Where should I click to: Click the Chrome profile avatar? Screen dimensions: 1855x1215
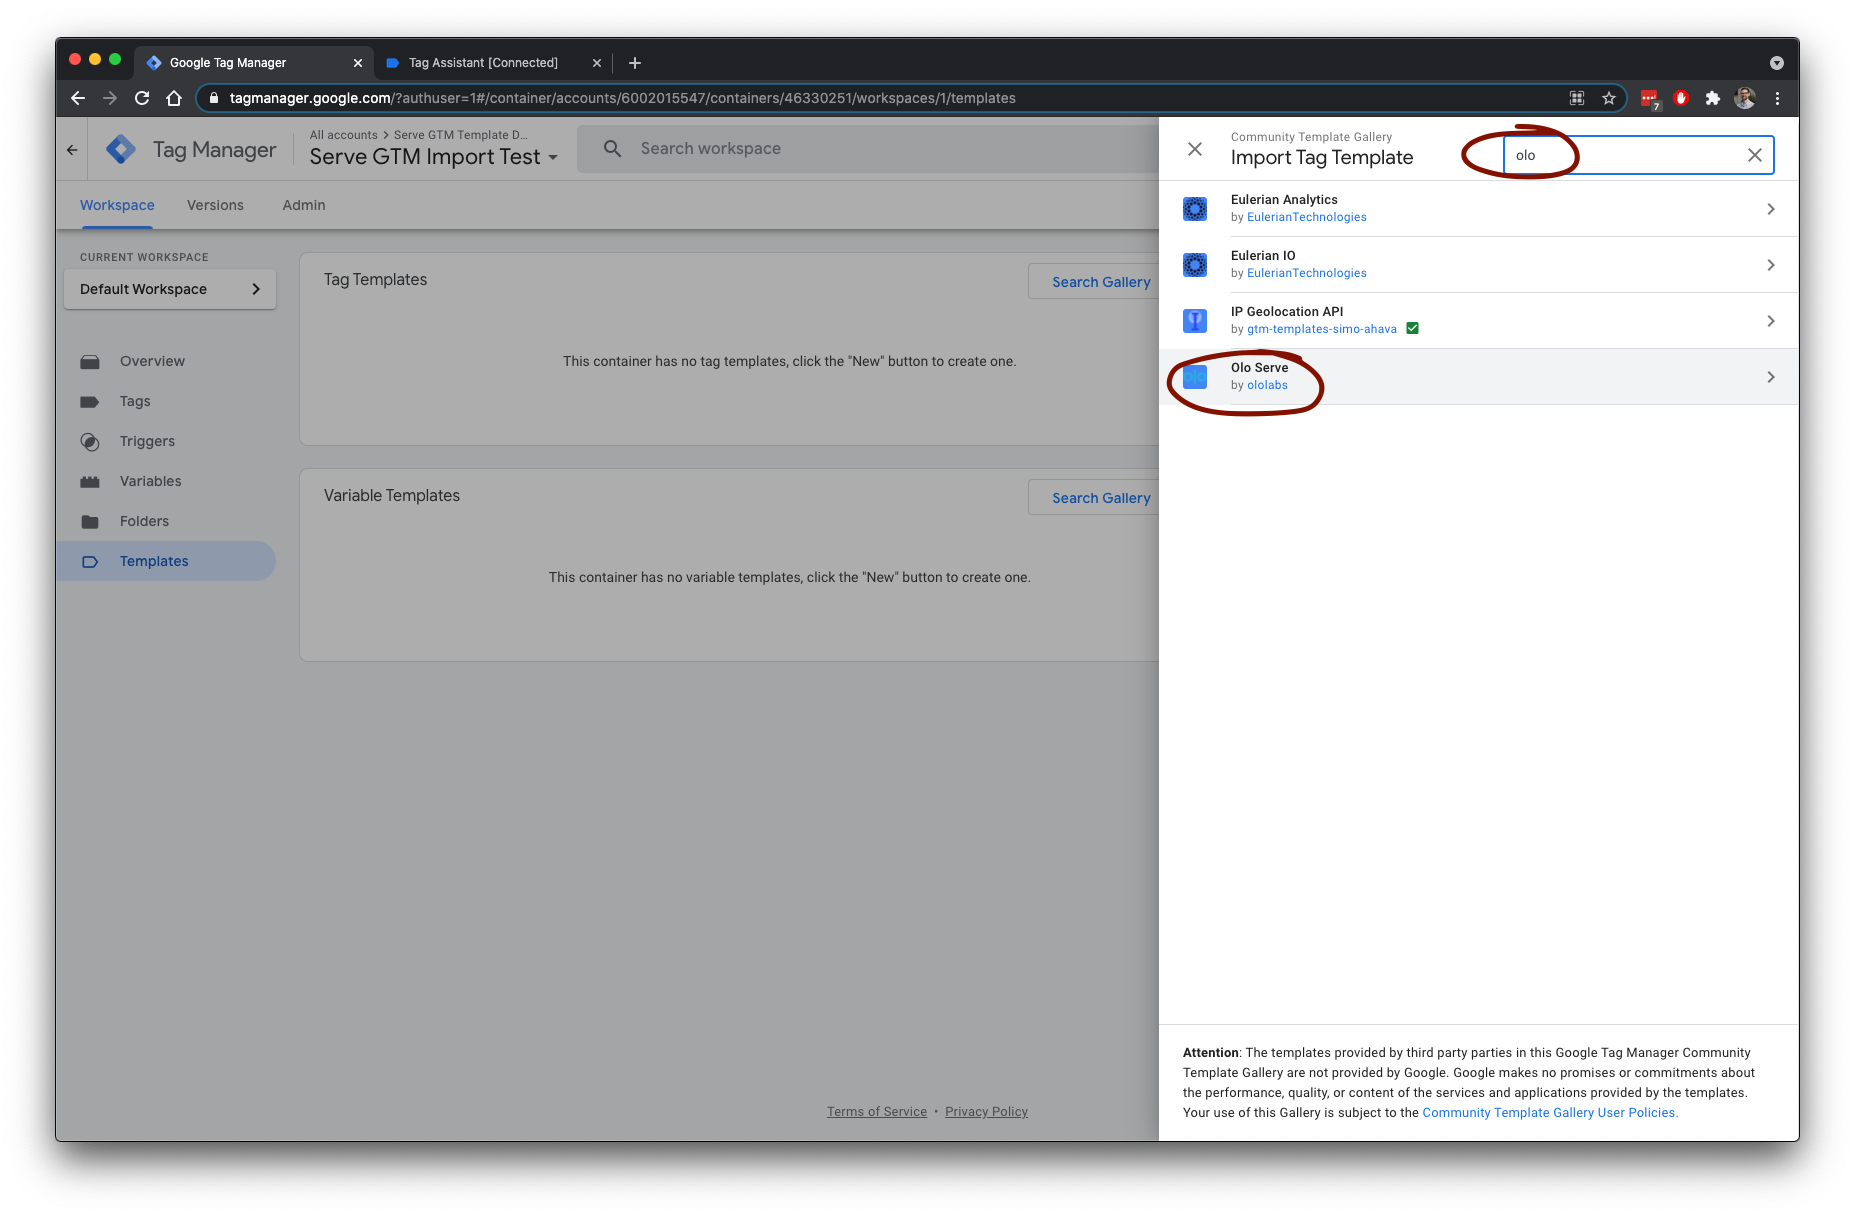click(1745, 98)
